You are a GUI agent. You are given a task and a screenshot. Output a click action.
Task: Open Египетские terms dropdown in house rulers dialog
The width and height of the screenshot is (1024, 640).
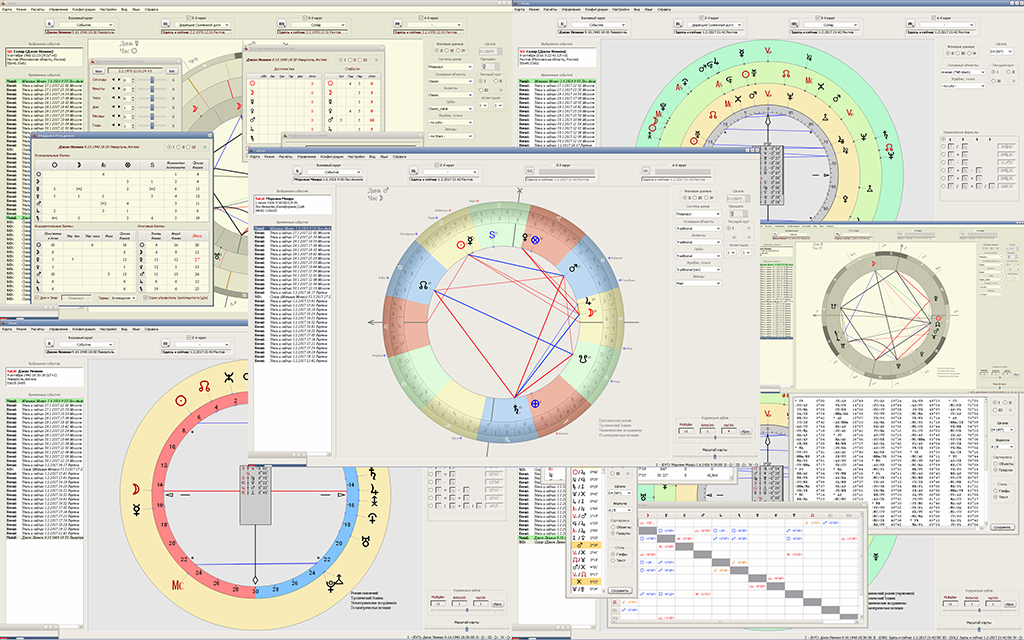[x=123, y=298]
